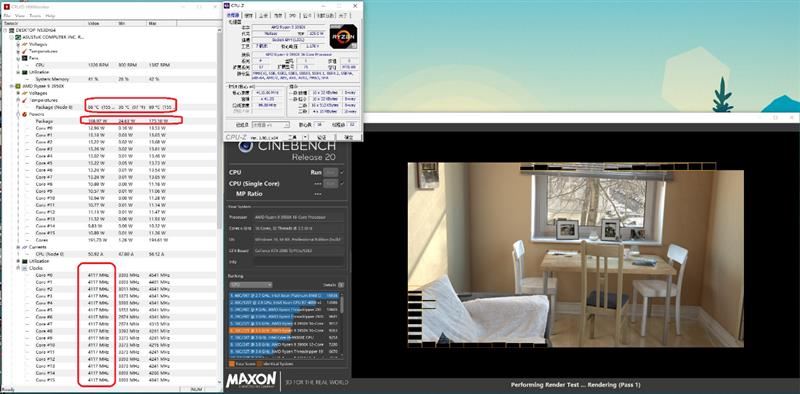Click the Voltages icon under AMD Ryzen 9
The image size is (800, 394).
tap(24, 93)
